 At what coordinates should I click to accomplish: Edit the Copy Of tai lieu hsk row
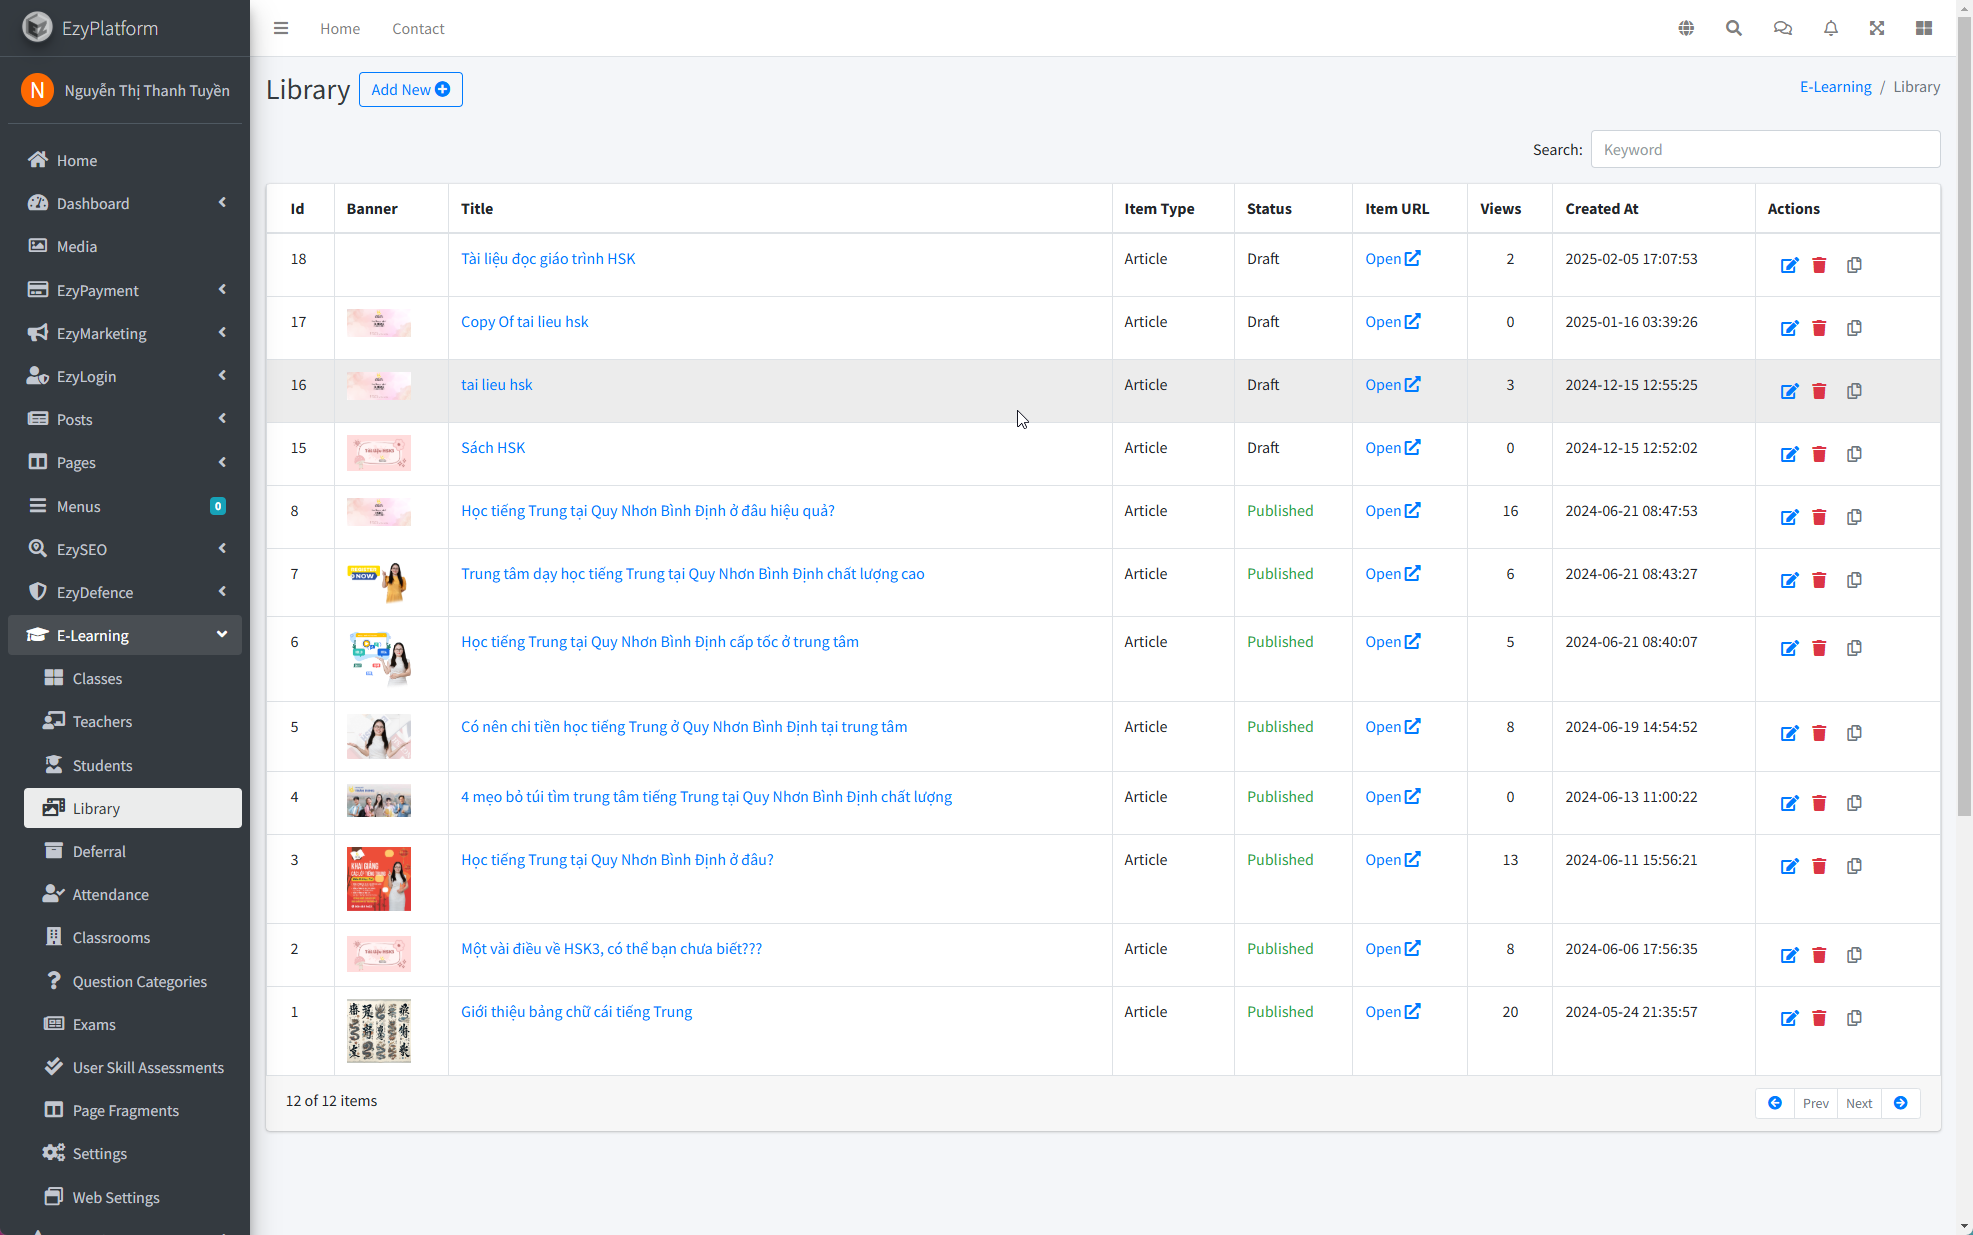(1789, 328)
